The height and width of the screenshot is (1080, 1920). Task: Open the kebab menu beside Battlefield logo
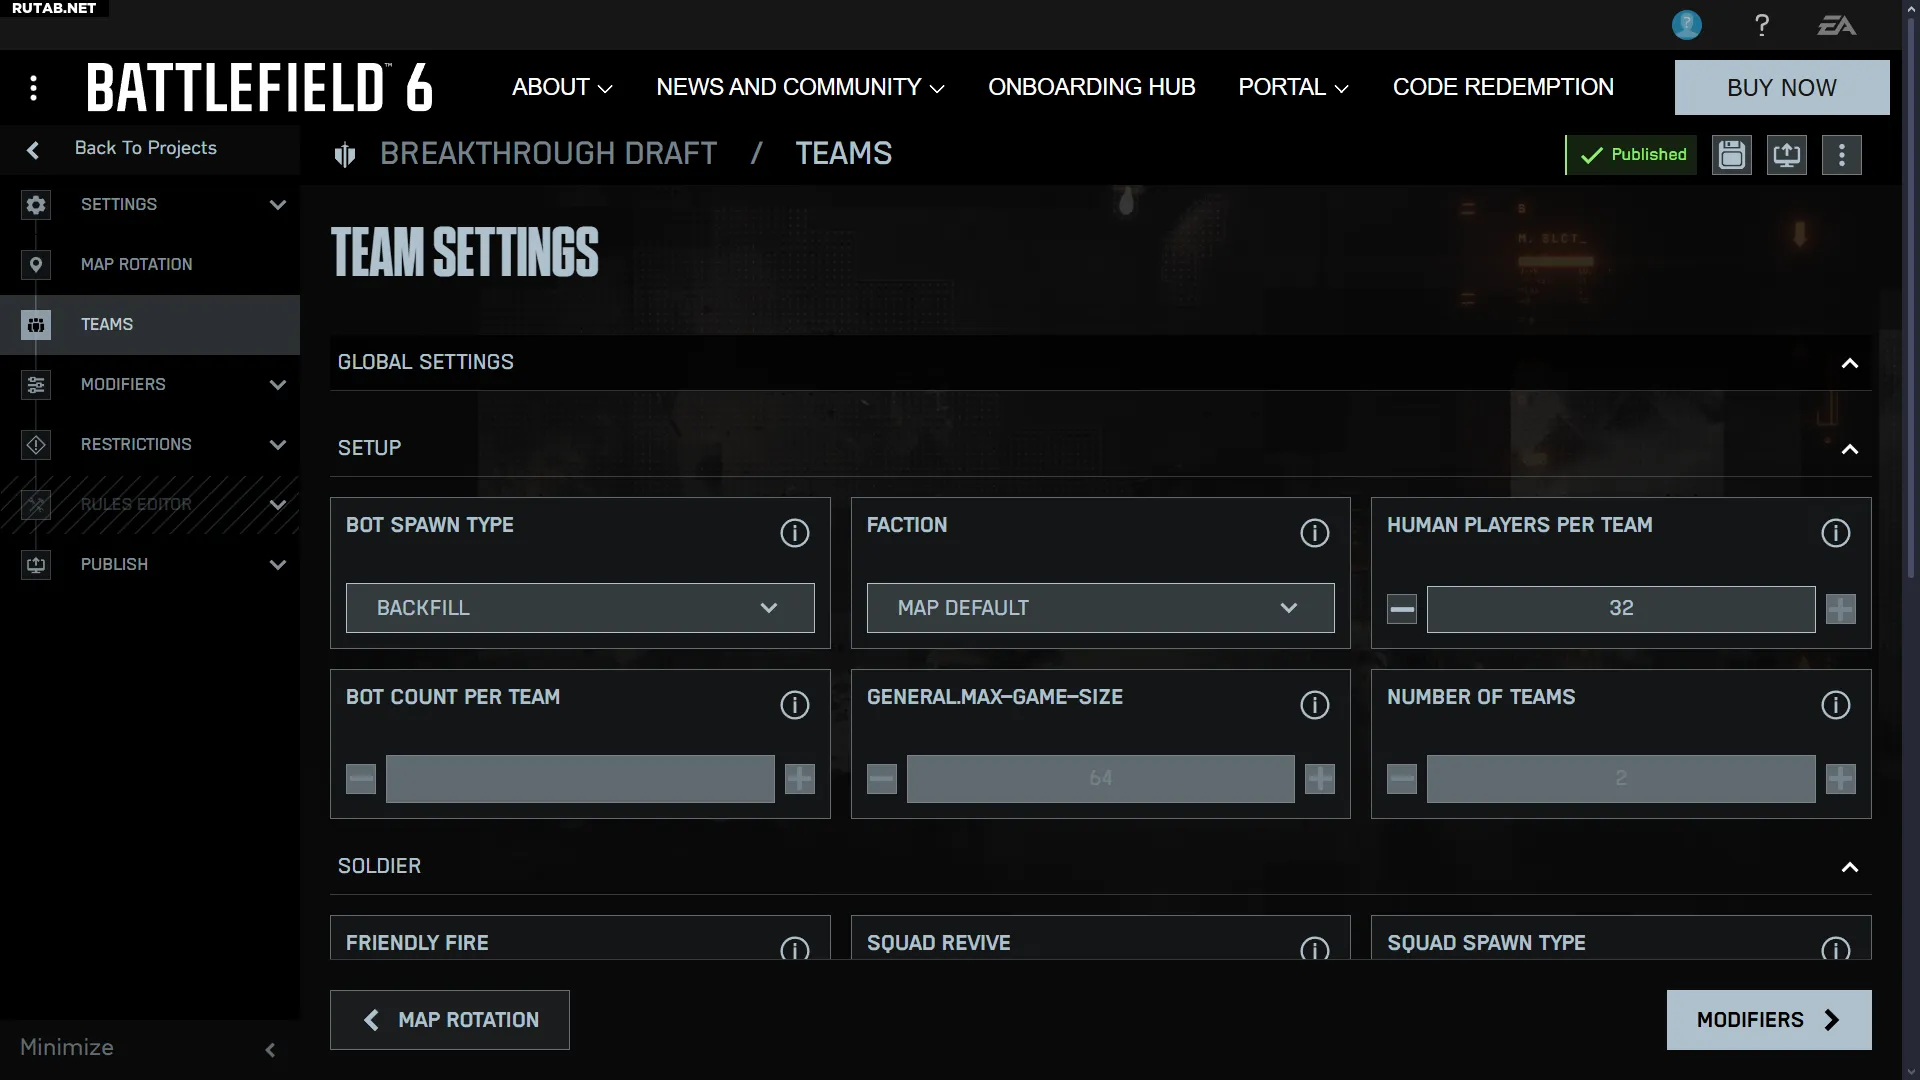pos(34,88)
